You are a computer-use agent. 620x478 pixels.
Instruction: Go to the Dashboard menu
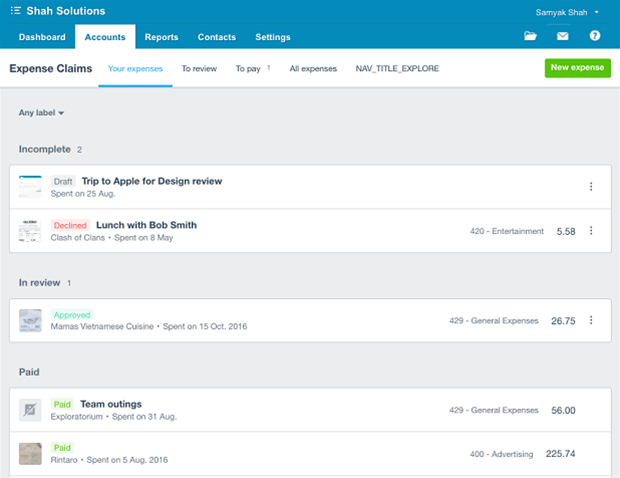[42, 37]
